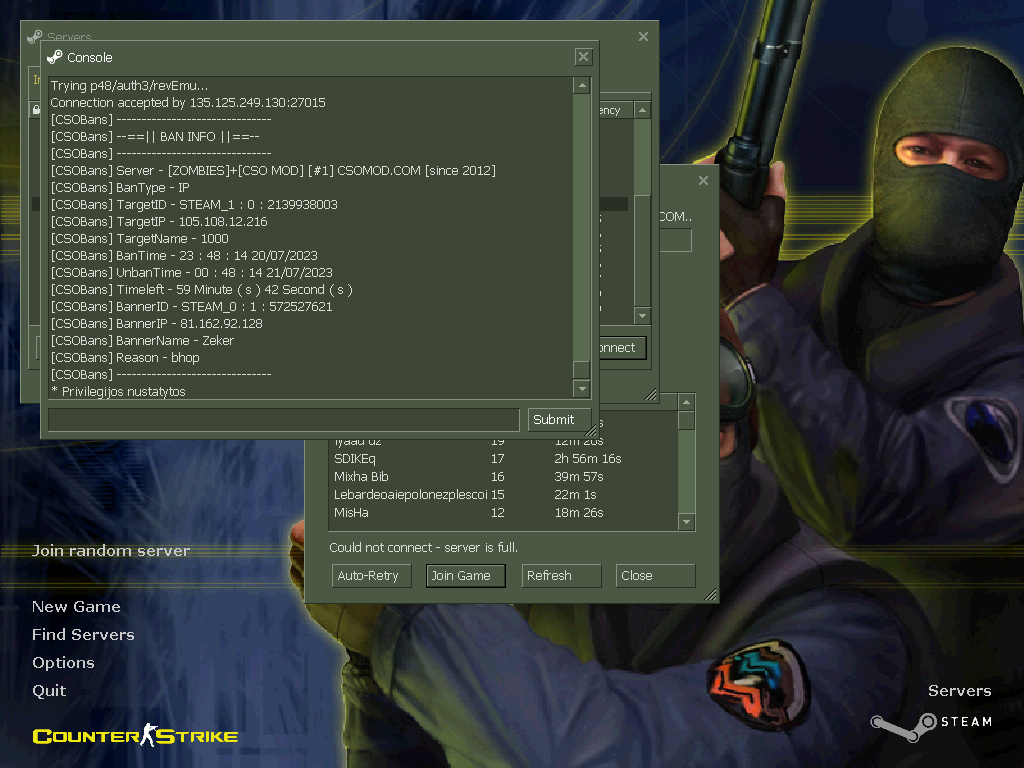This screenshot has width=1024, height=768.
Task: Open Find Servers from main menu
Action: [83, 635]
